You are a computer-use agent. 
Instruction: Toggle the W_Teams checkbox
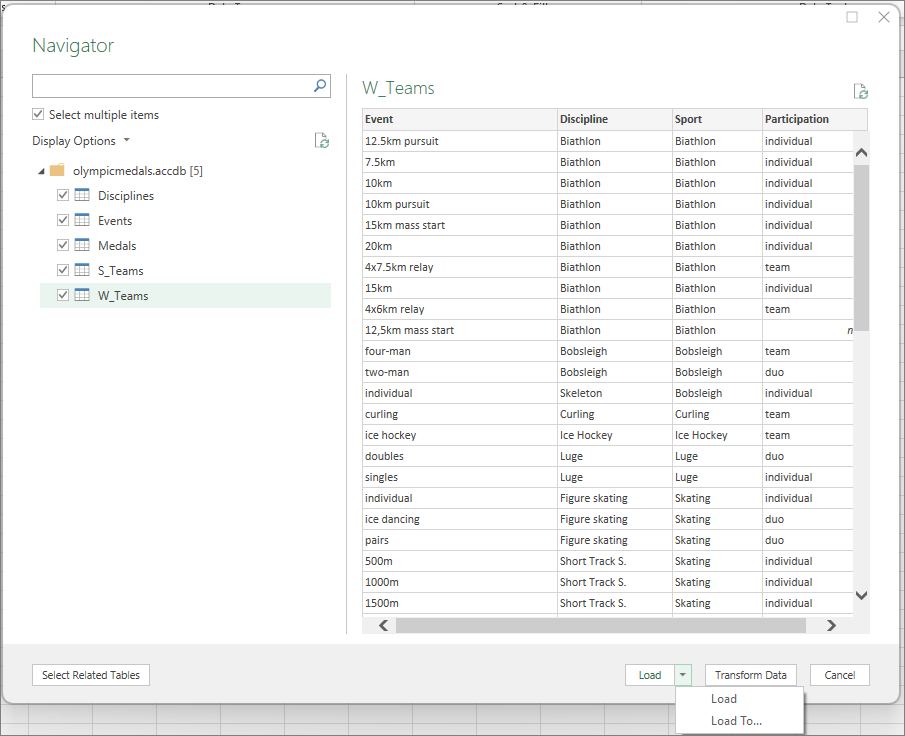point(64,296)
